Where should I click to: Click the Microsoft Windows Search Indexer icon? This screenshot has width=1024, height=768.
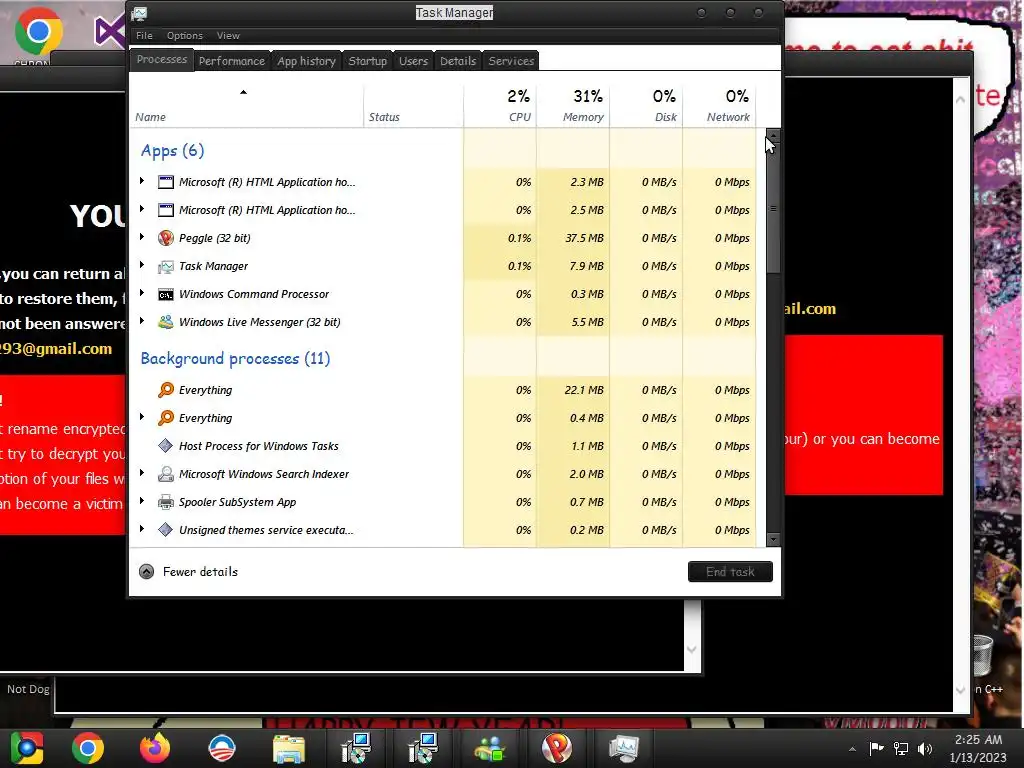pyautogui.click(x=166, y=474)
